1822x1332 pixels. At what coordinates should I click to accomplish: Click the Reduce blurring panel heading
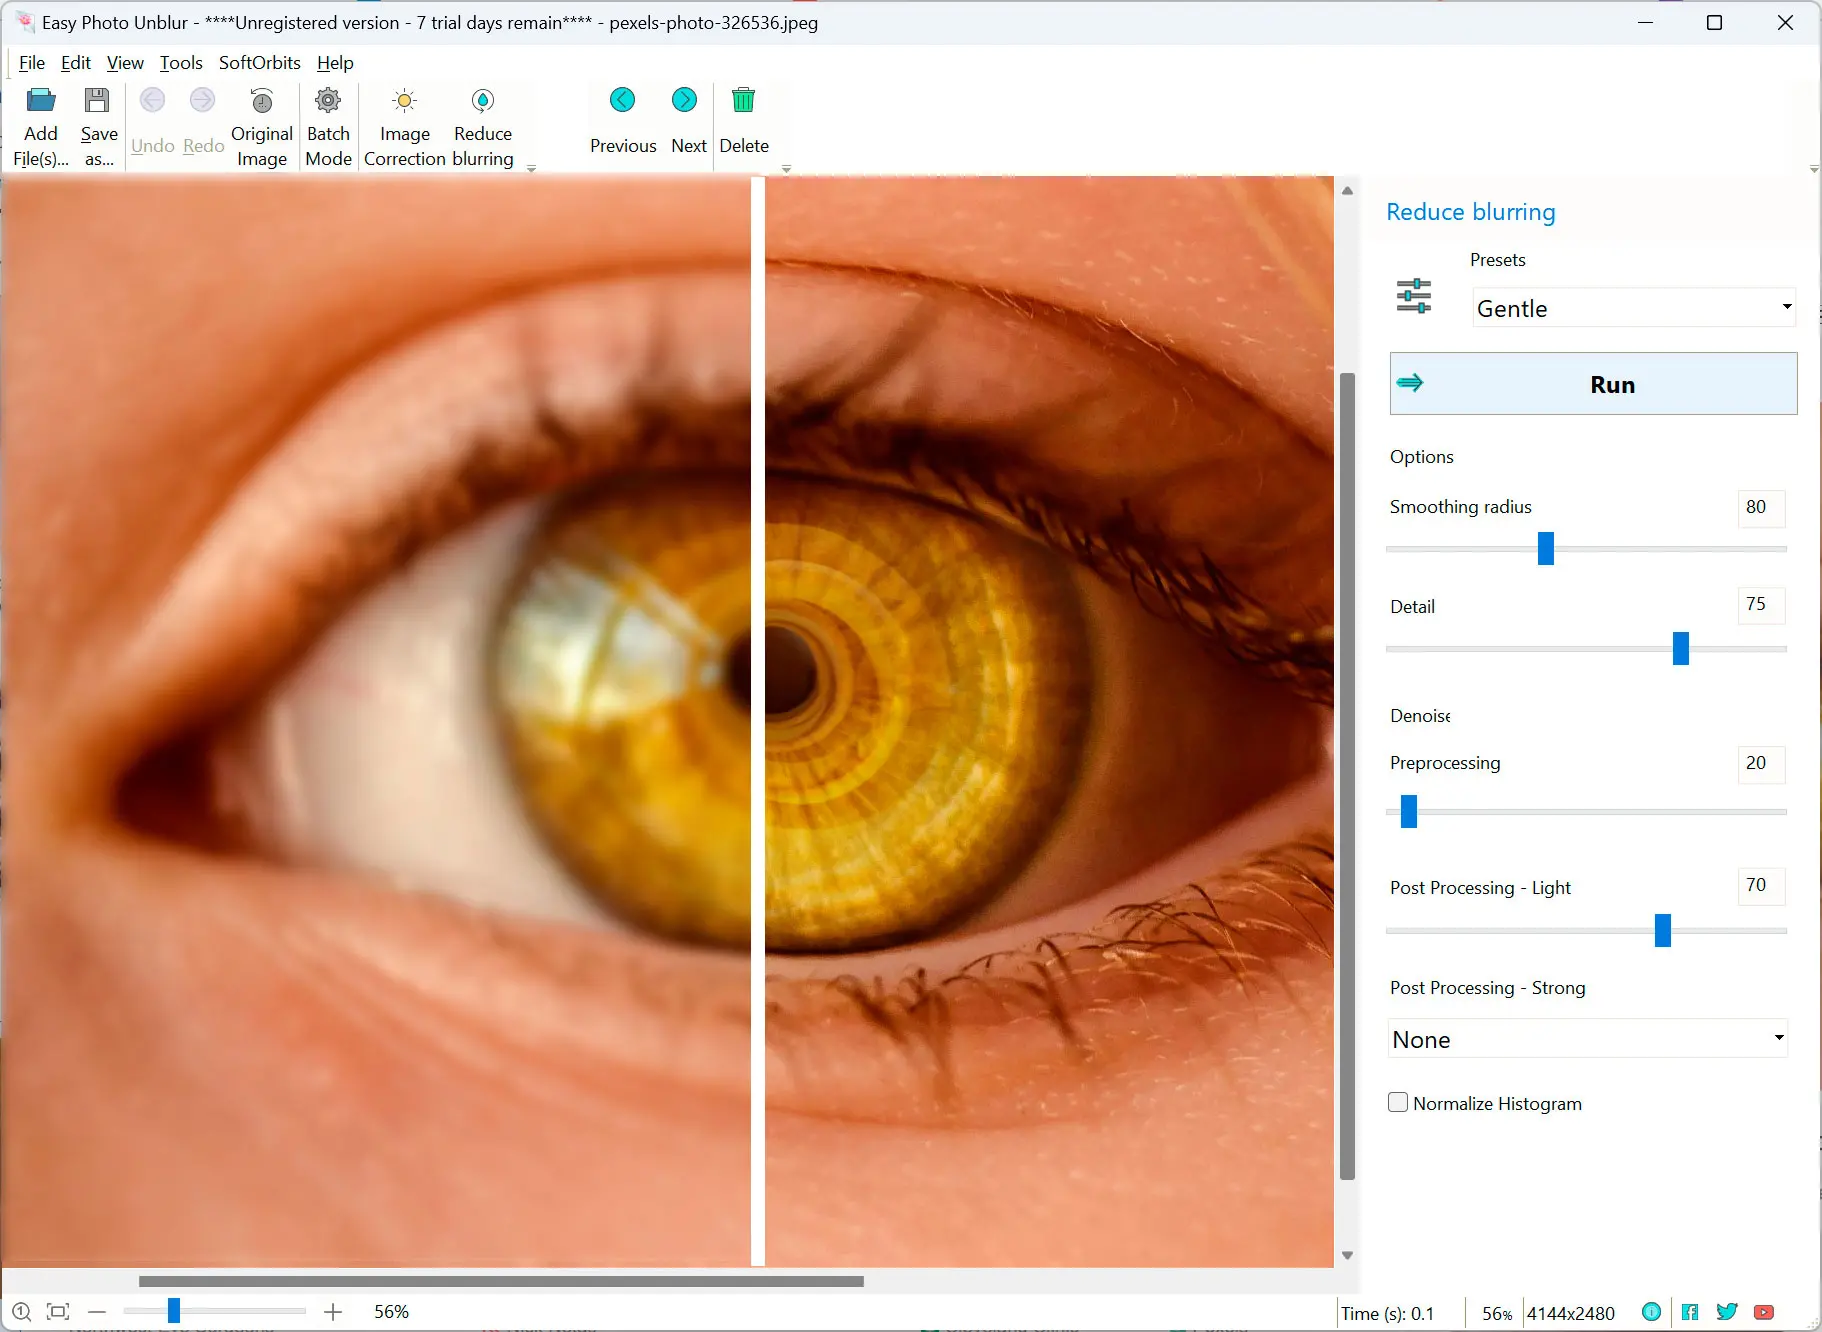pyautogui.click(x=1470, y=212)
